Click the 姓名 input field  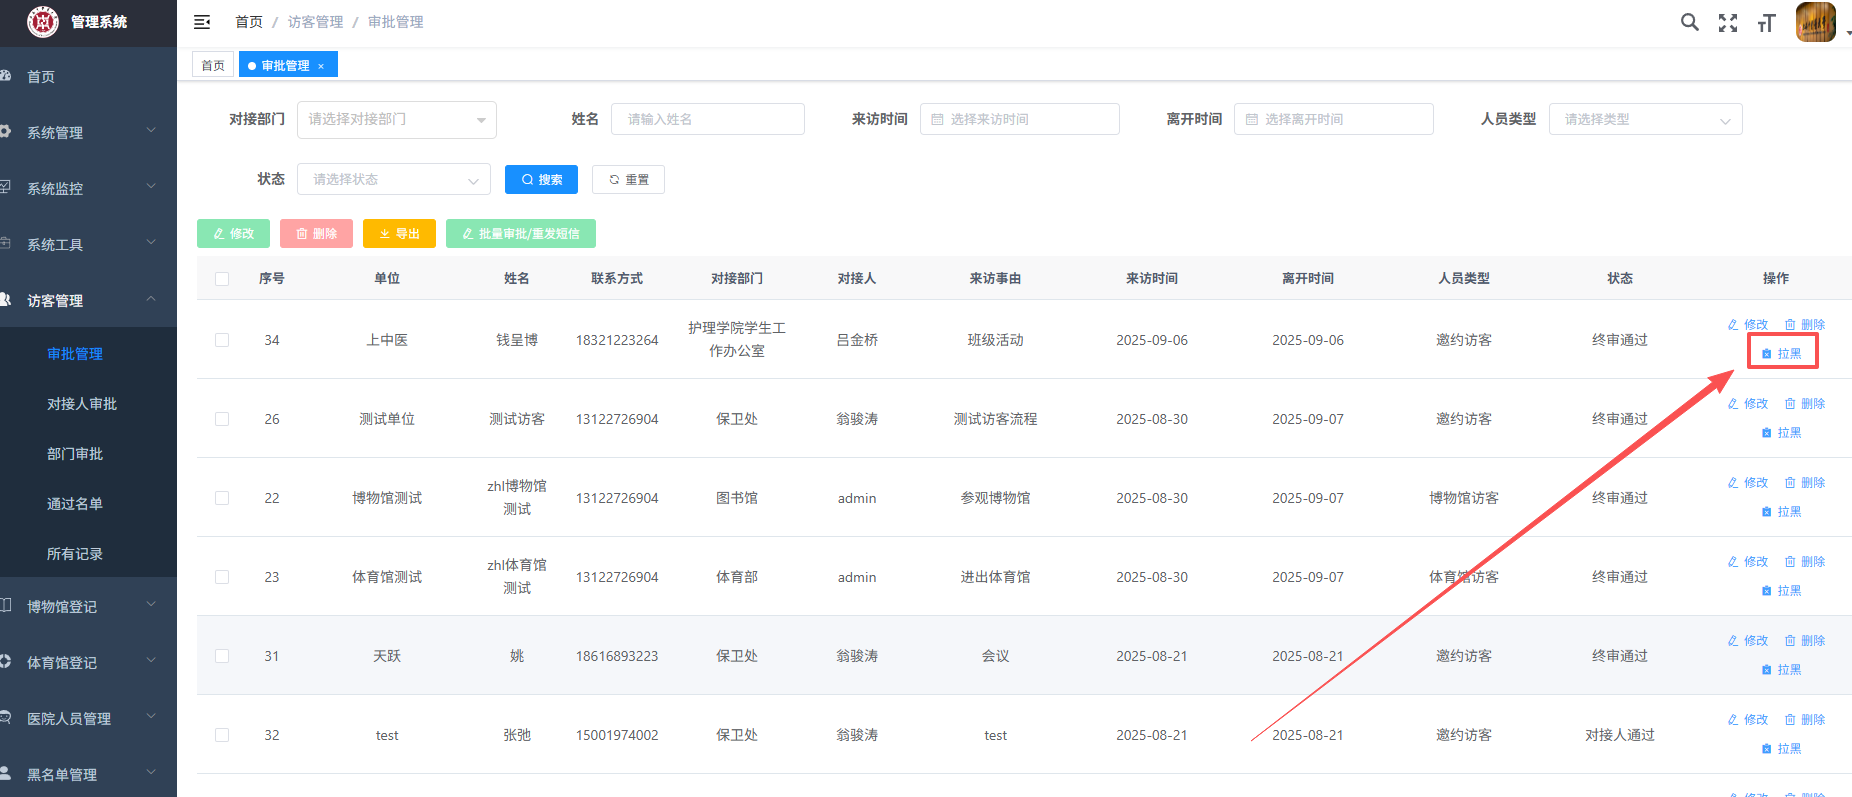pyautogui.click(x=707, y=120)
